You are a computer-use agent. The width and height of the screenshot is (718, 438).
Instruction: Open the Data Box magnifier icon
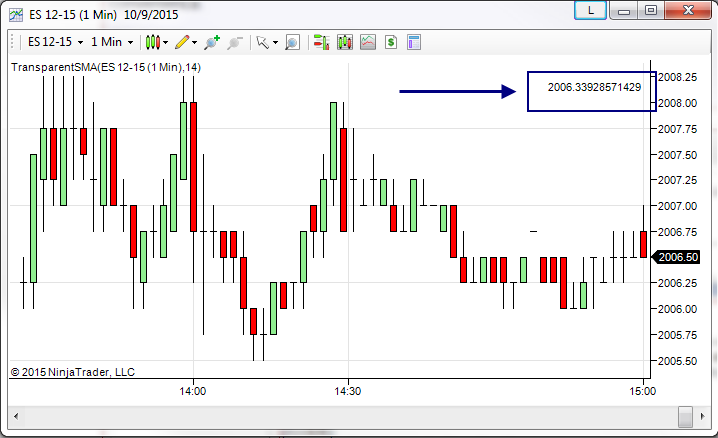292,42
